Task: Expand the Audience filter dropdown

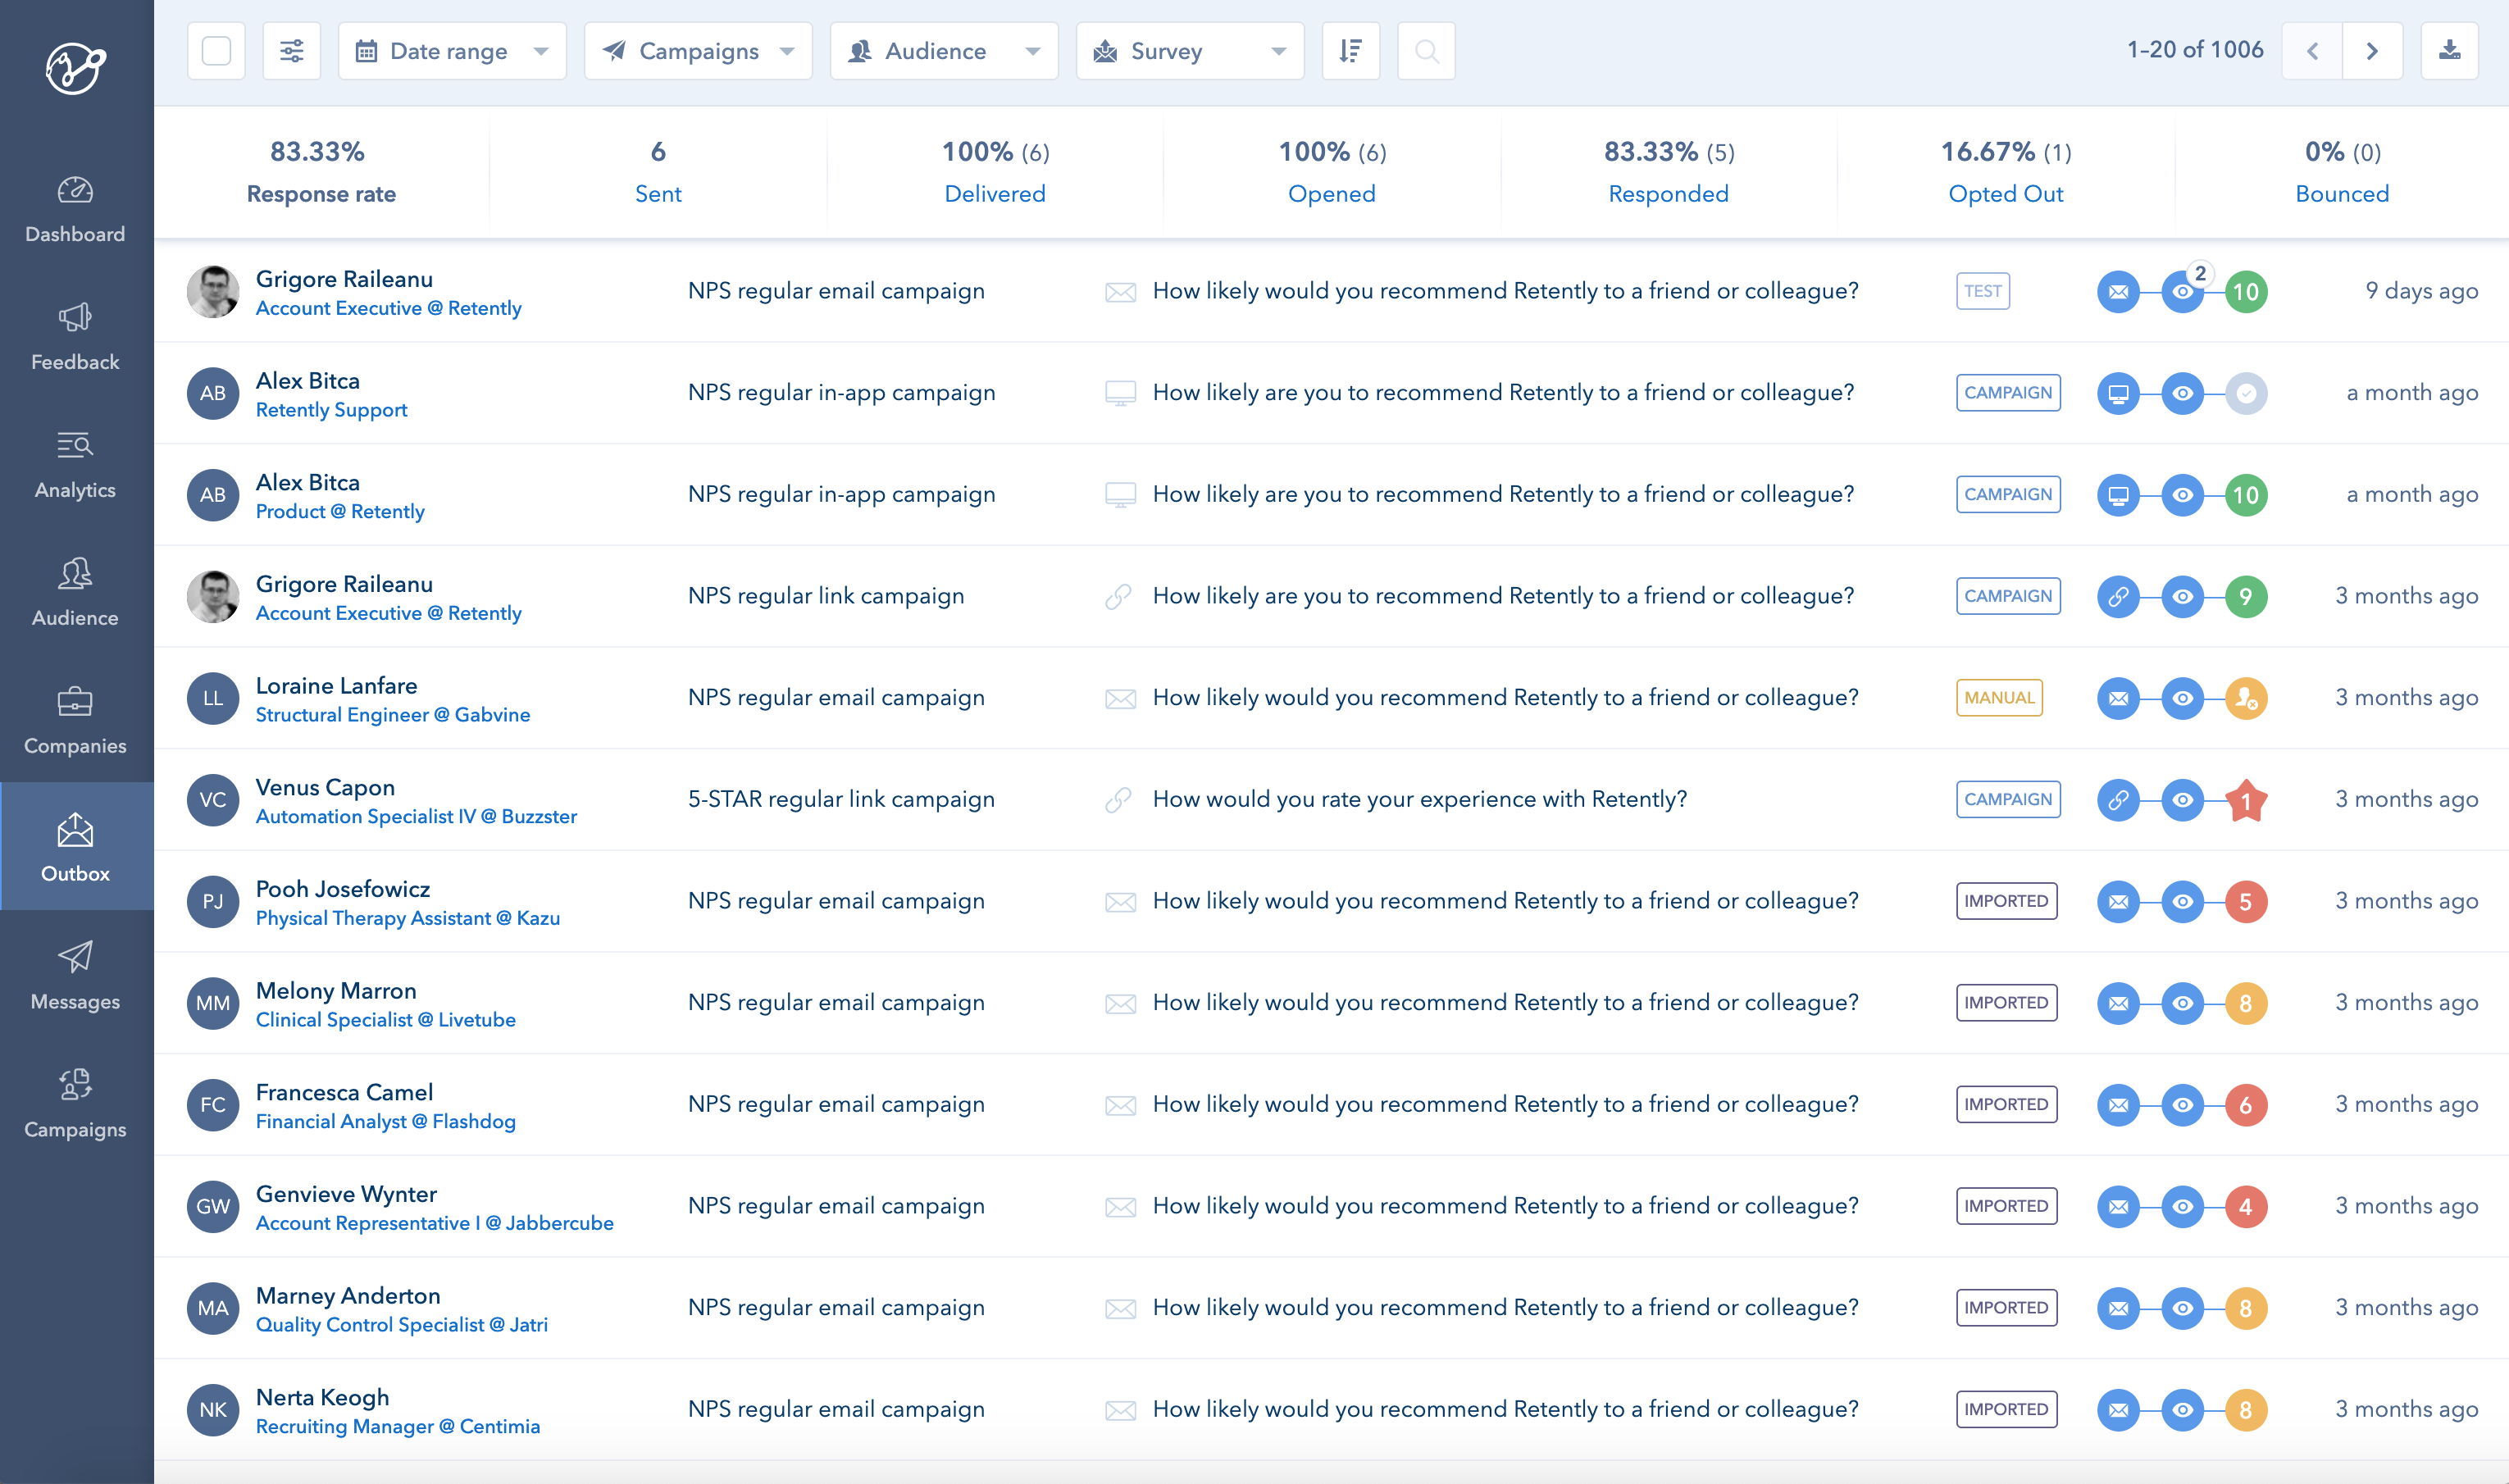Action: tap(944, 51)
